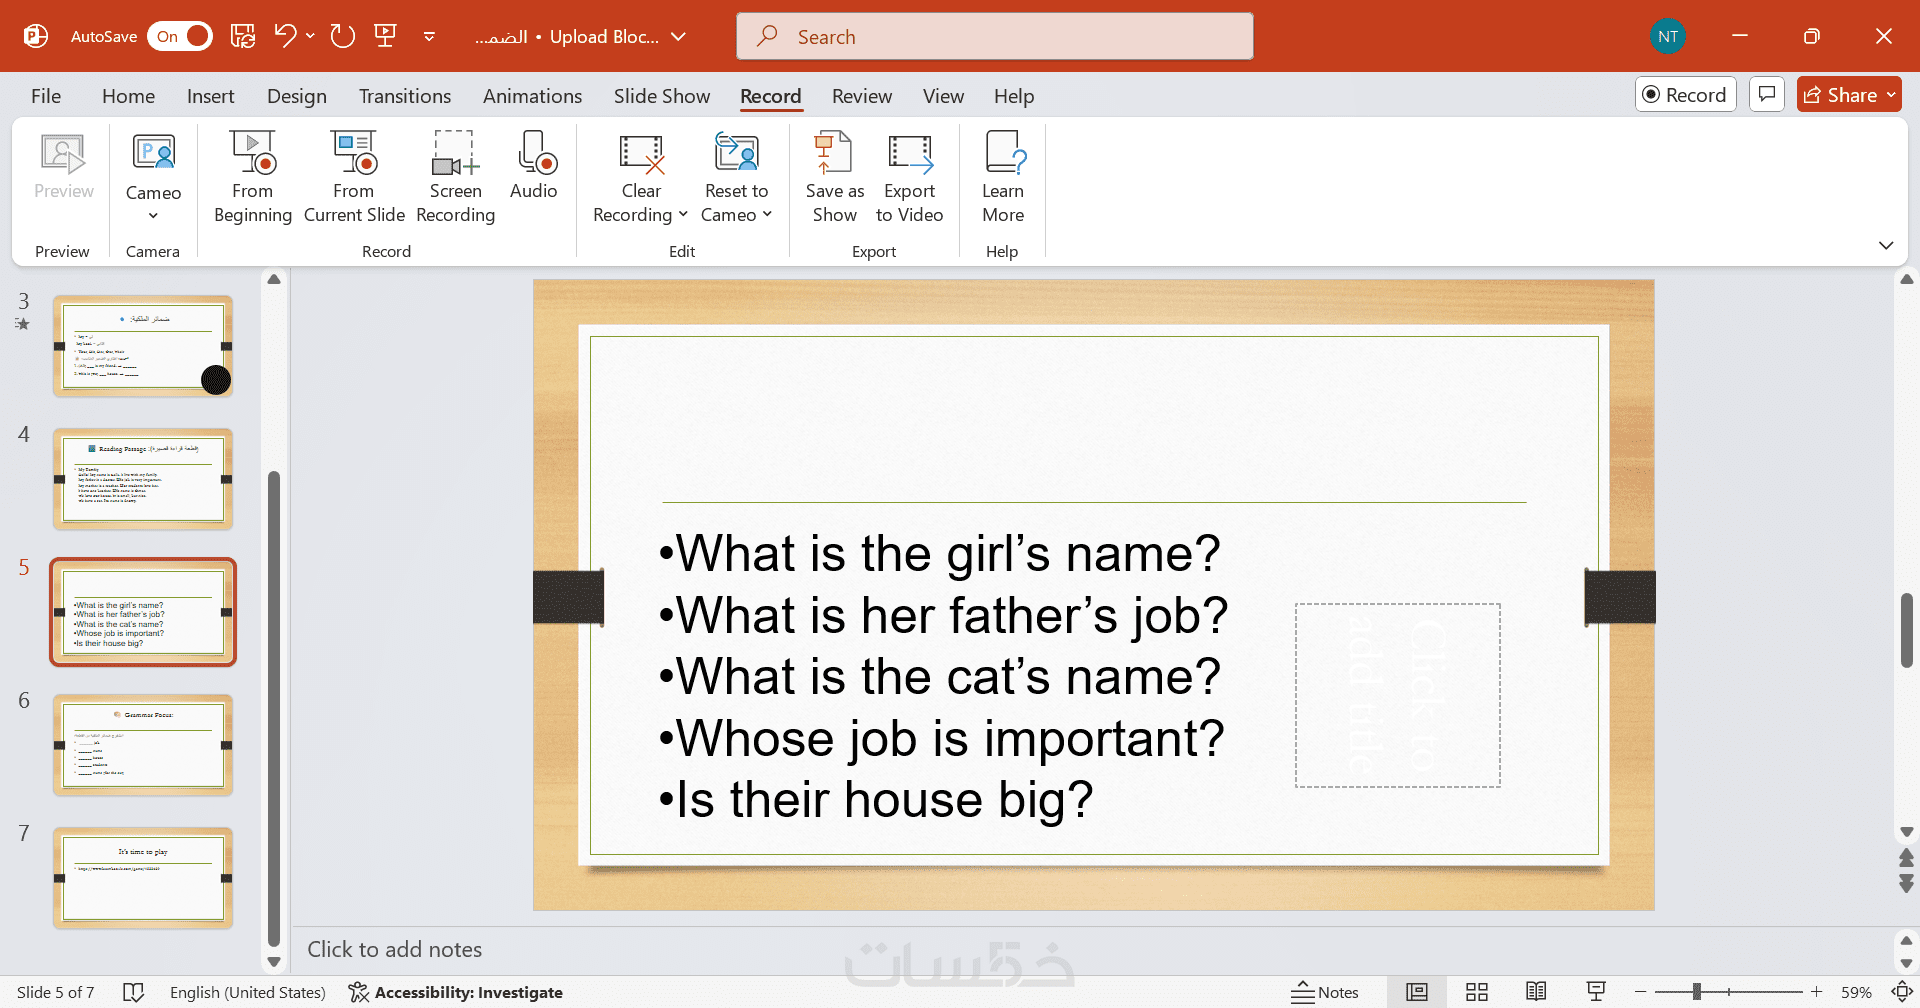The image size is (1920, 1008).
Task: Toggle the comments pane button
Action: point(1767,95)
